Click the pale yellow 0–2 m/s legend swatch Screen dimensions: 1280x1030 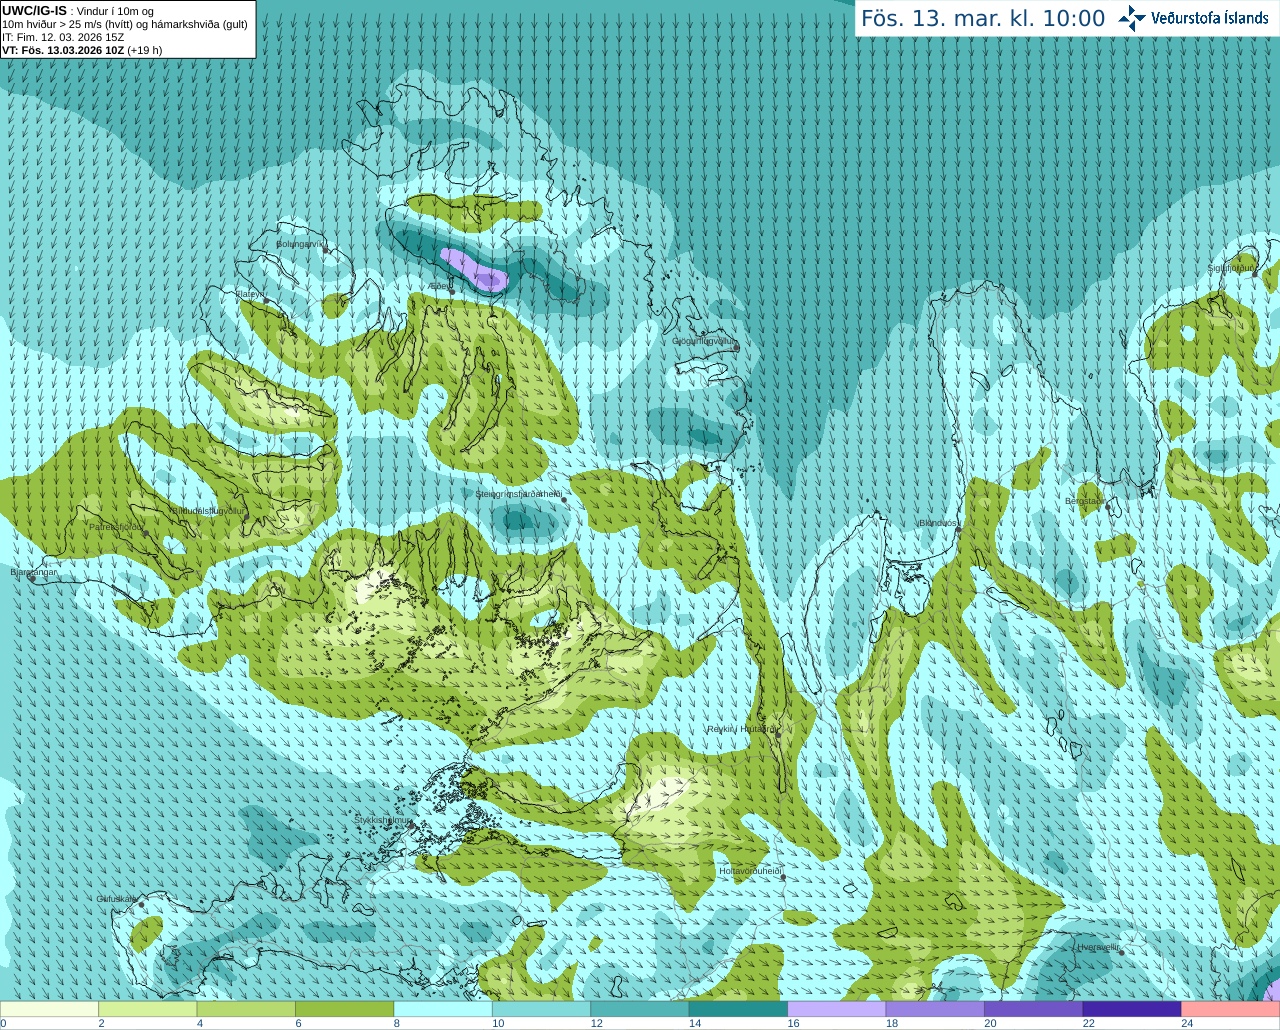point(49,1009)
